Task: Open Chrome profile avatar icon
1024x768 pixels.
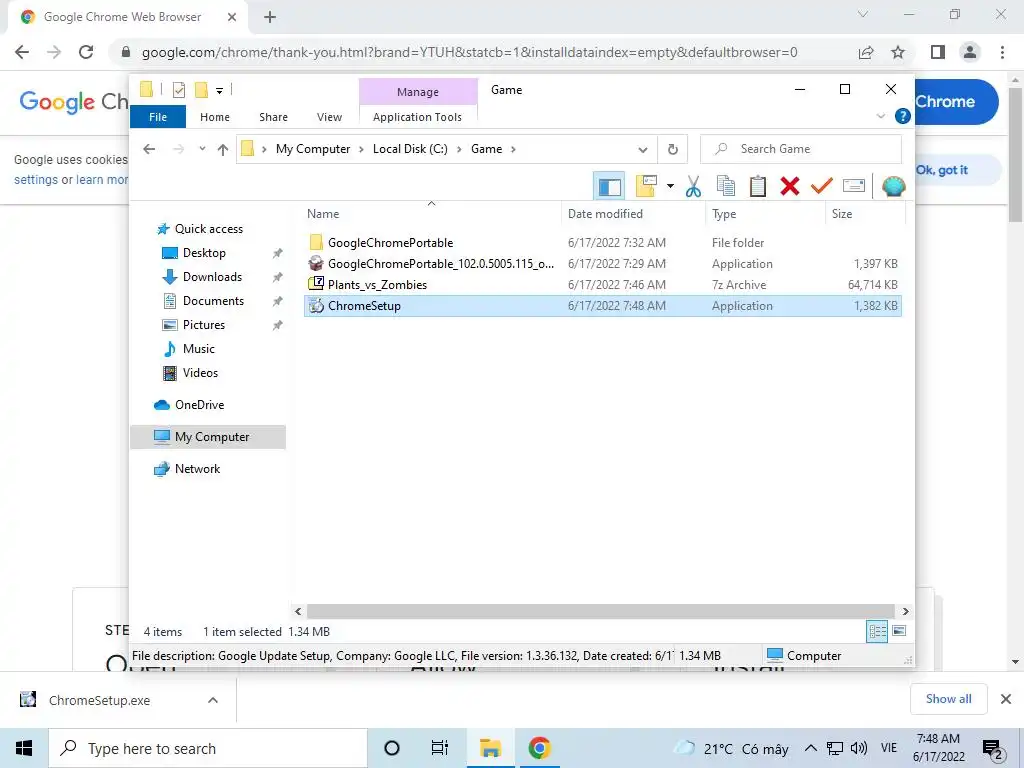Action: click(x=970, y=52)
